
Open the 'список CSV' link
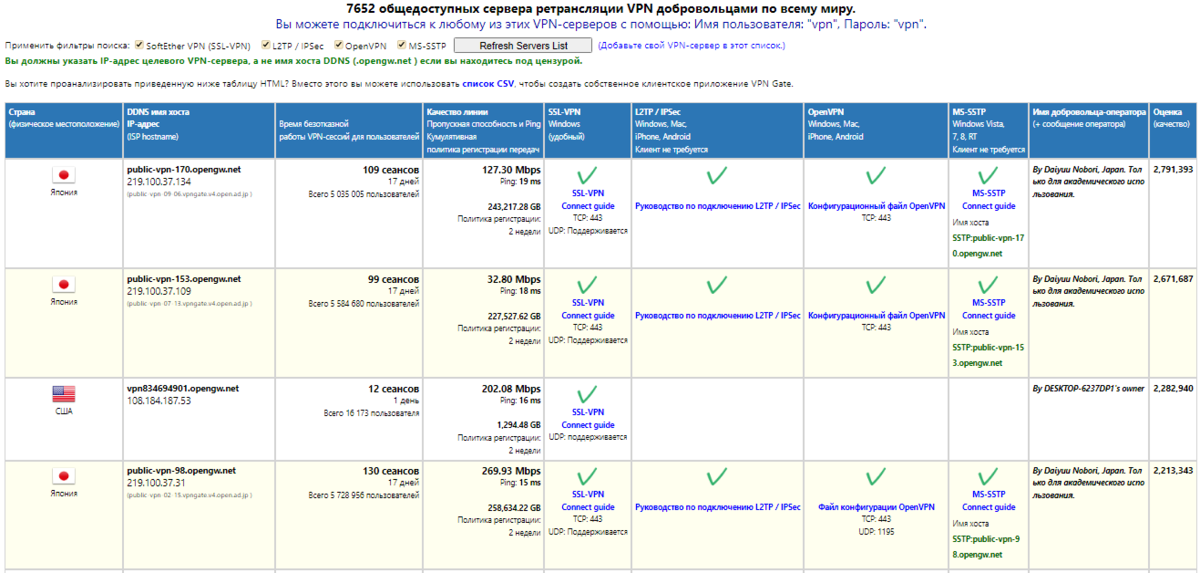tap(488, 84)
